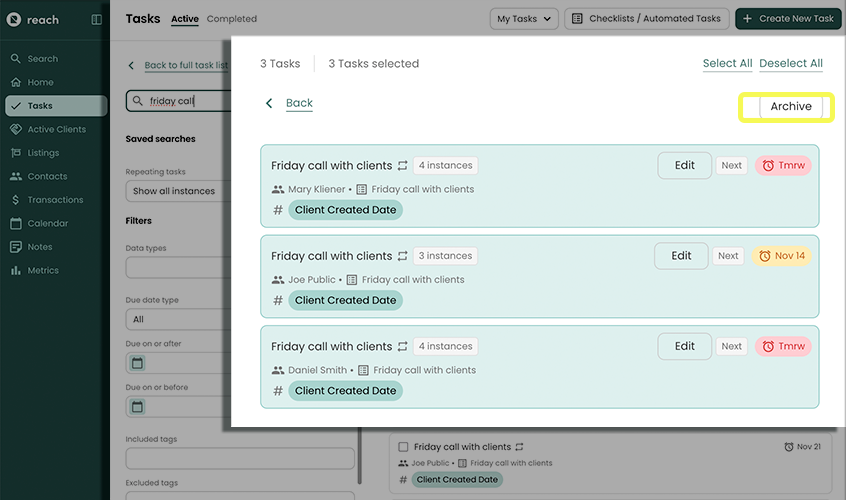Image resolution: width=846 pixels, height=500 pixels.
Task: Click Edit on Mary Kliener's task
Action: (684, 165)
